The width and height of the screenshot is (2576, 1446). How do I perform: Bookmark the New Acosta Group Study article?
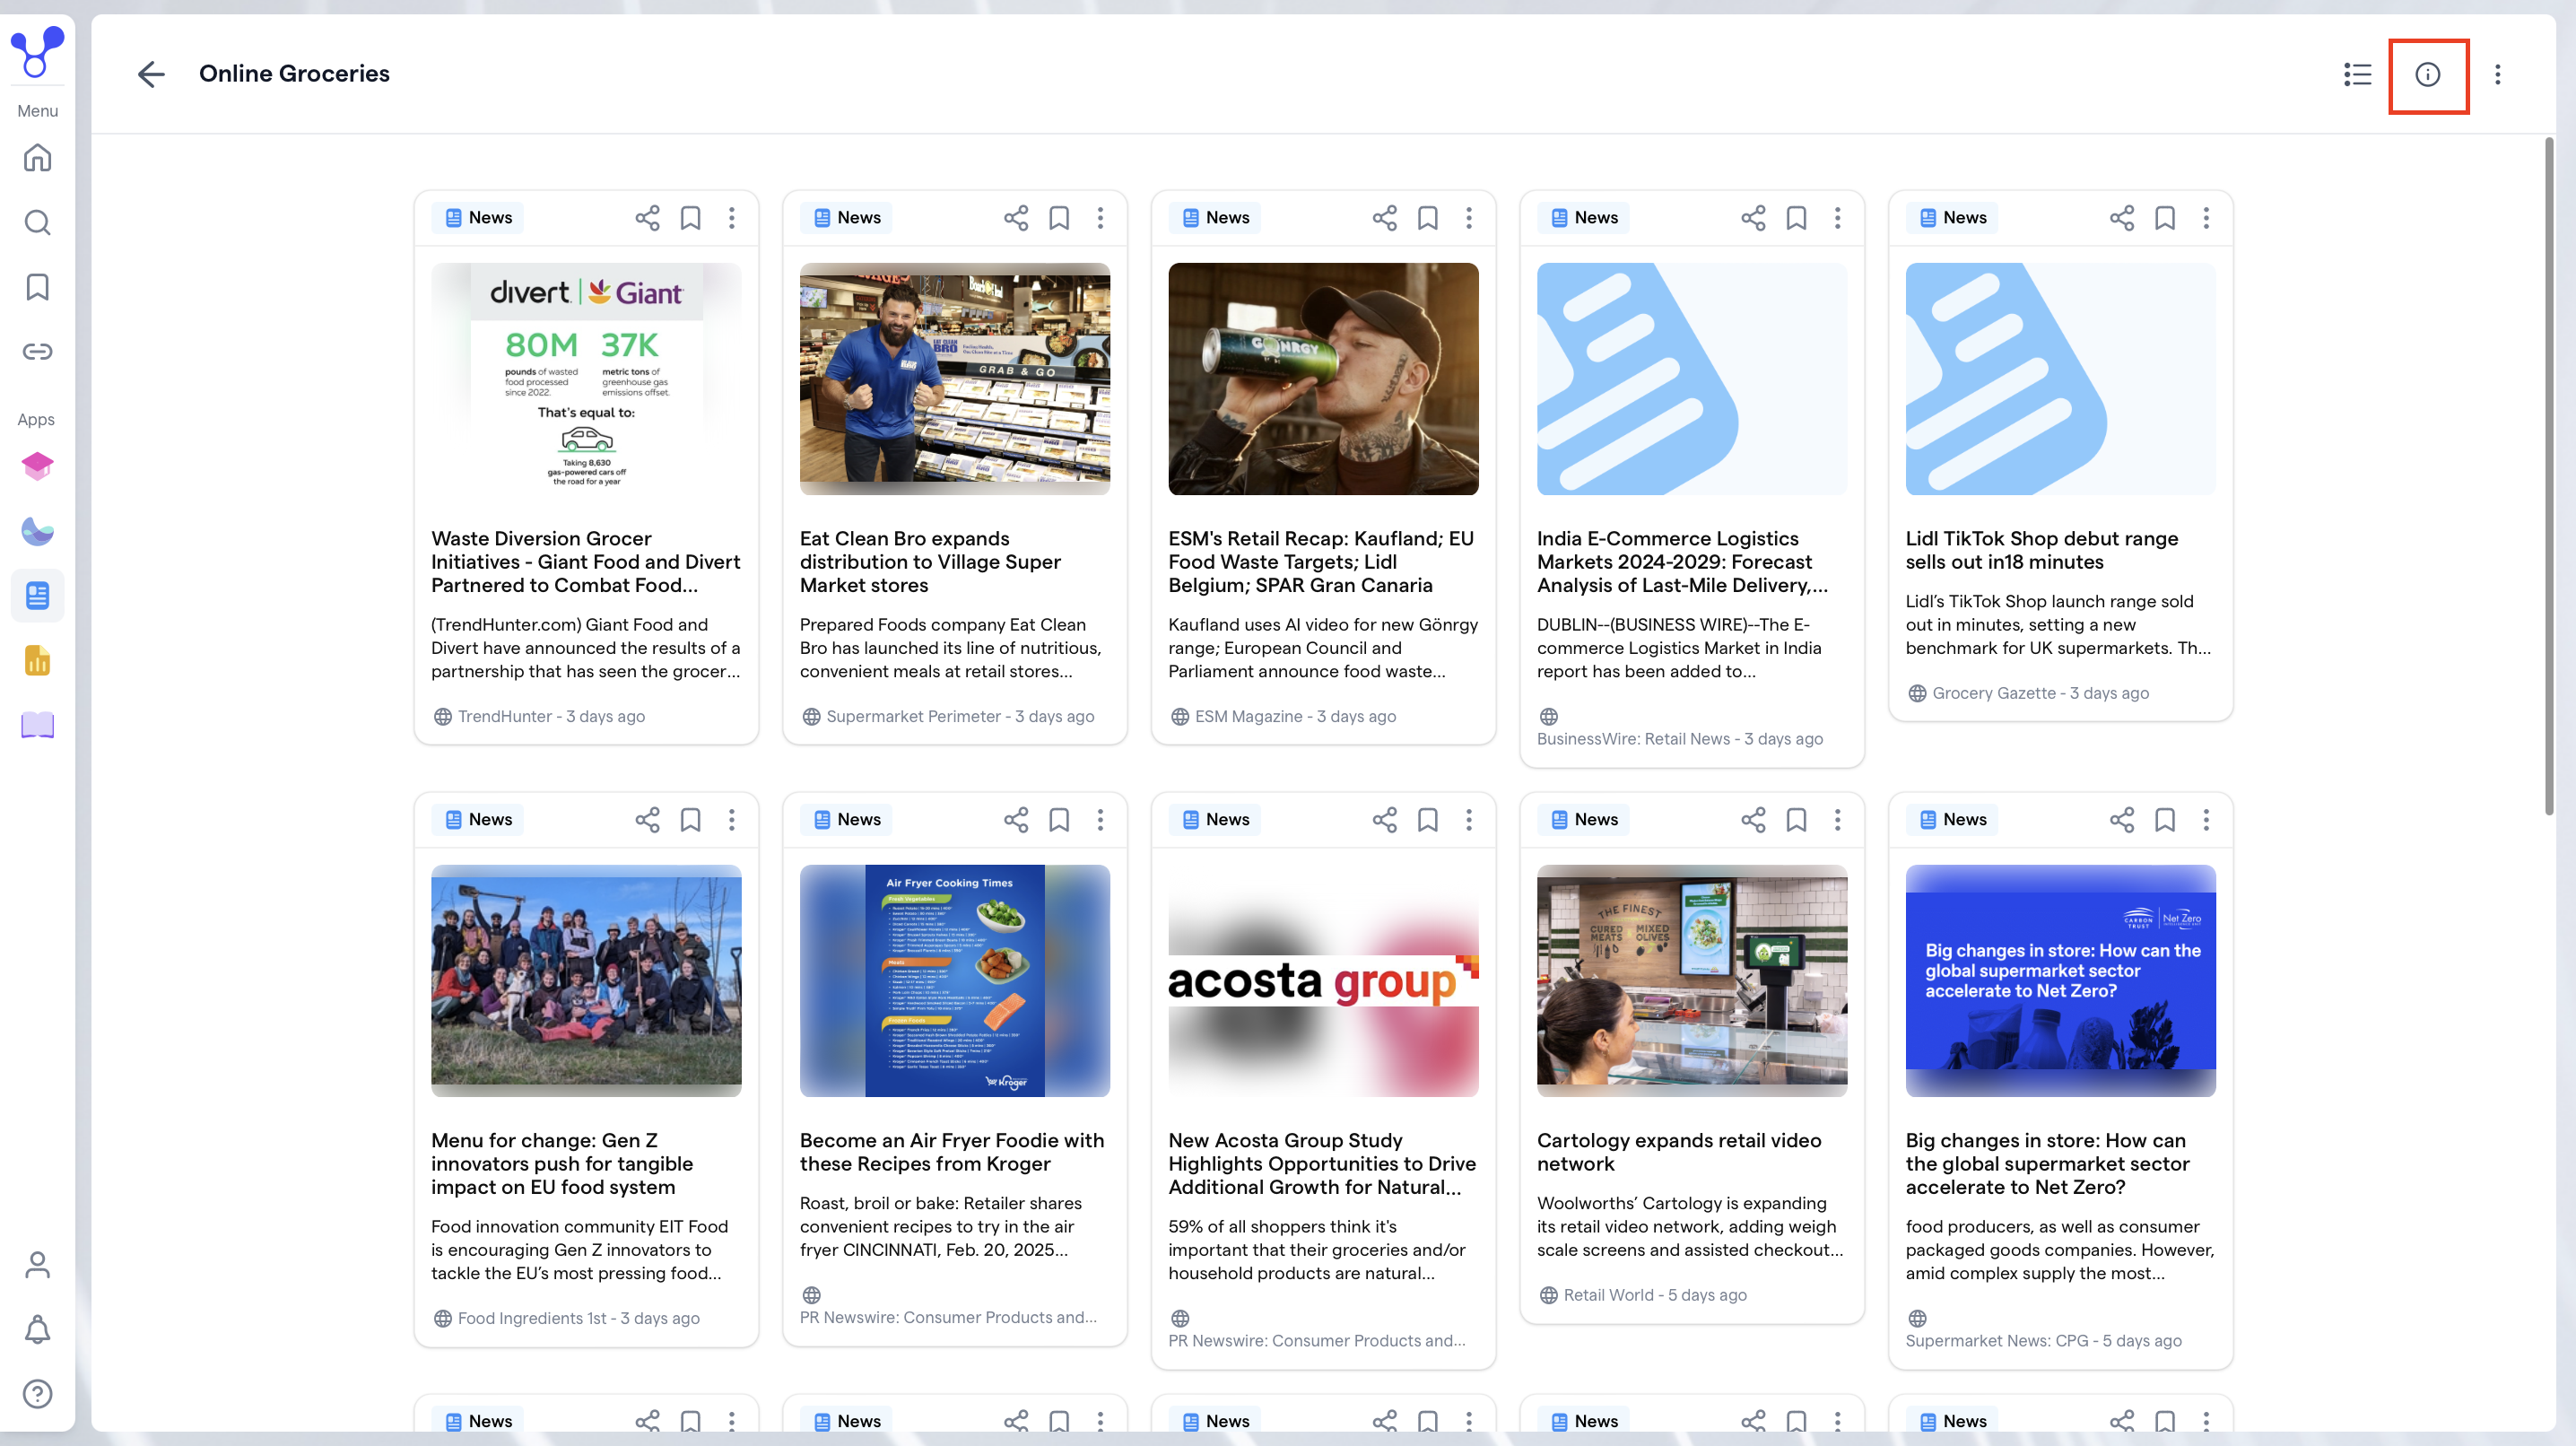coord(1427,820)
